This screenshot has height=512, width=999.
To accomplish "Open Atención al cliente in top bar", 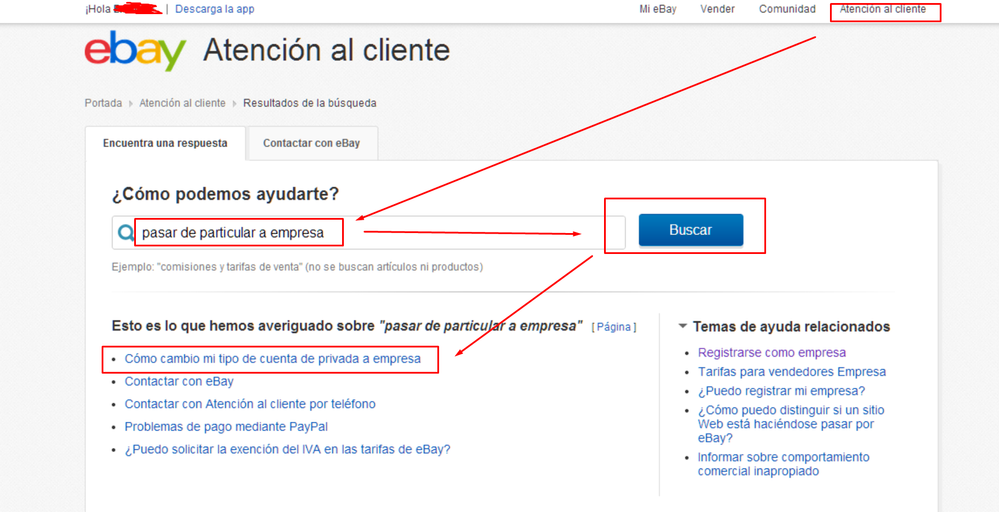I will 883,9.
